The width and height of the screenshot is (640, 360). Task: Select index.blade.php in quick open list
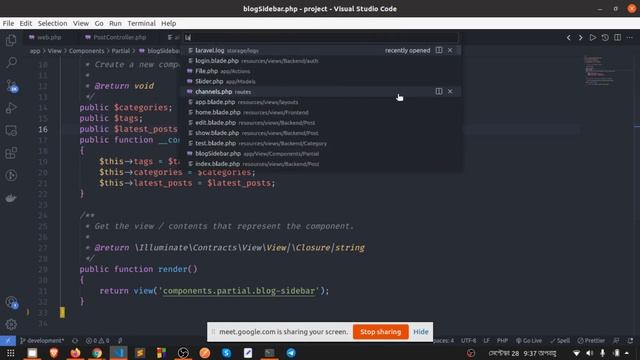320,164
